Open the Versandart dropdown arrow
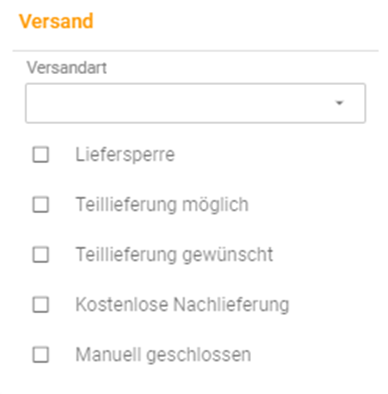 339,103
